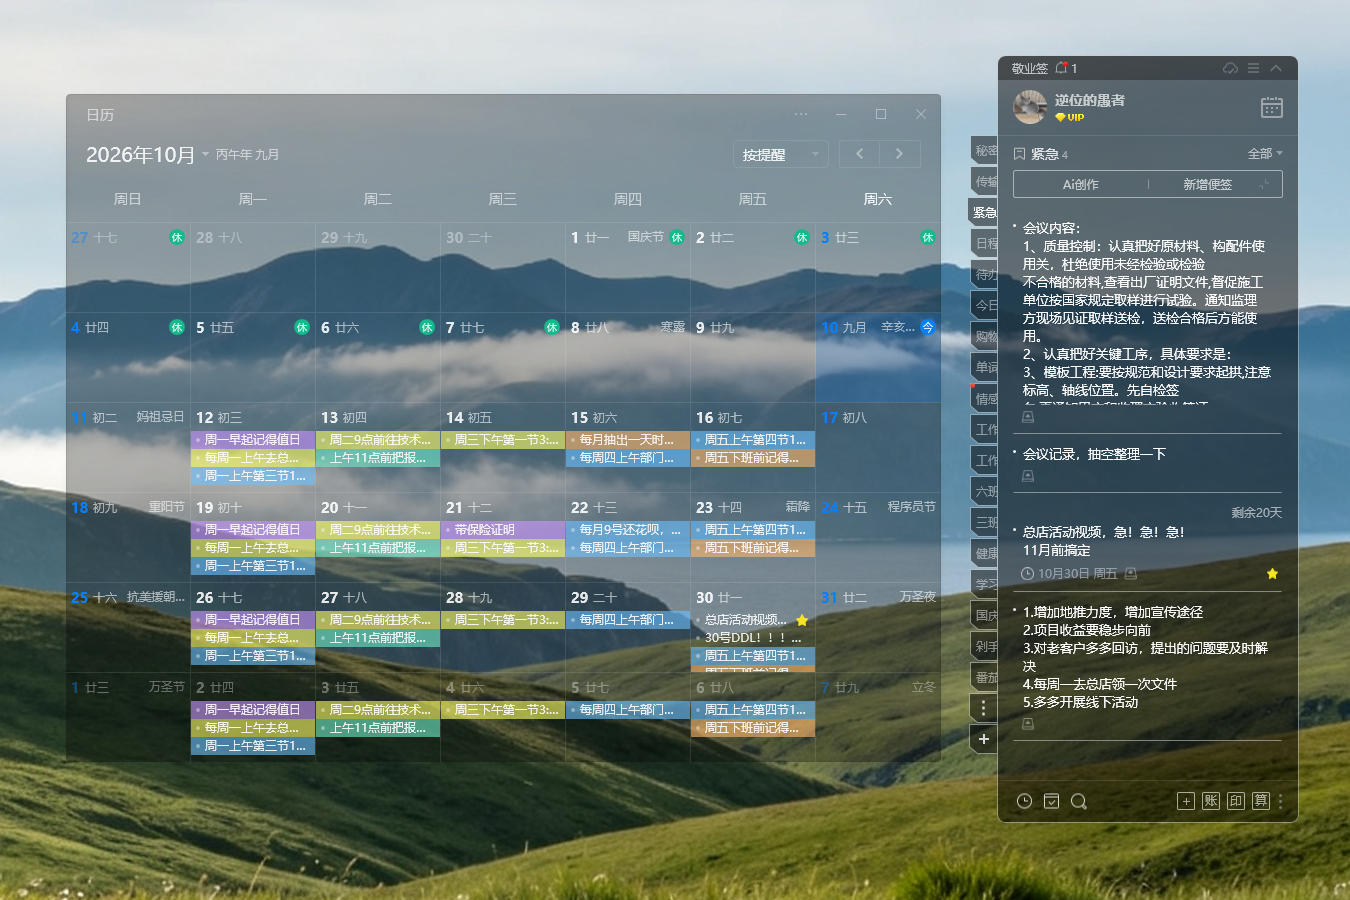Open the three-dots menu in 日历 title bar

(801, 114)
